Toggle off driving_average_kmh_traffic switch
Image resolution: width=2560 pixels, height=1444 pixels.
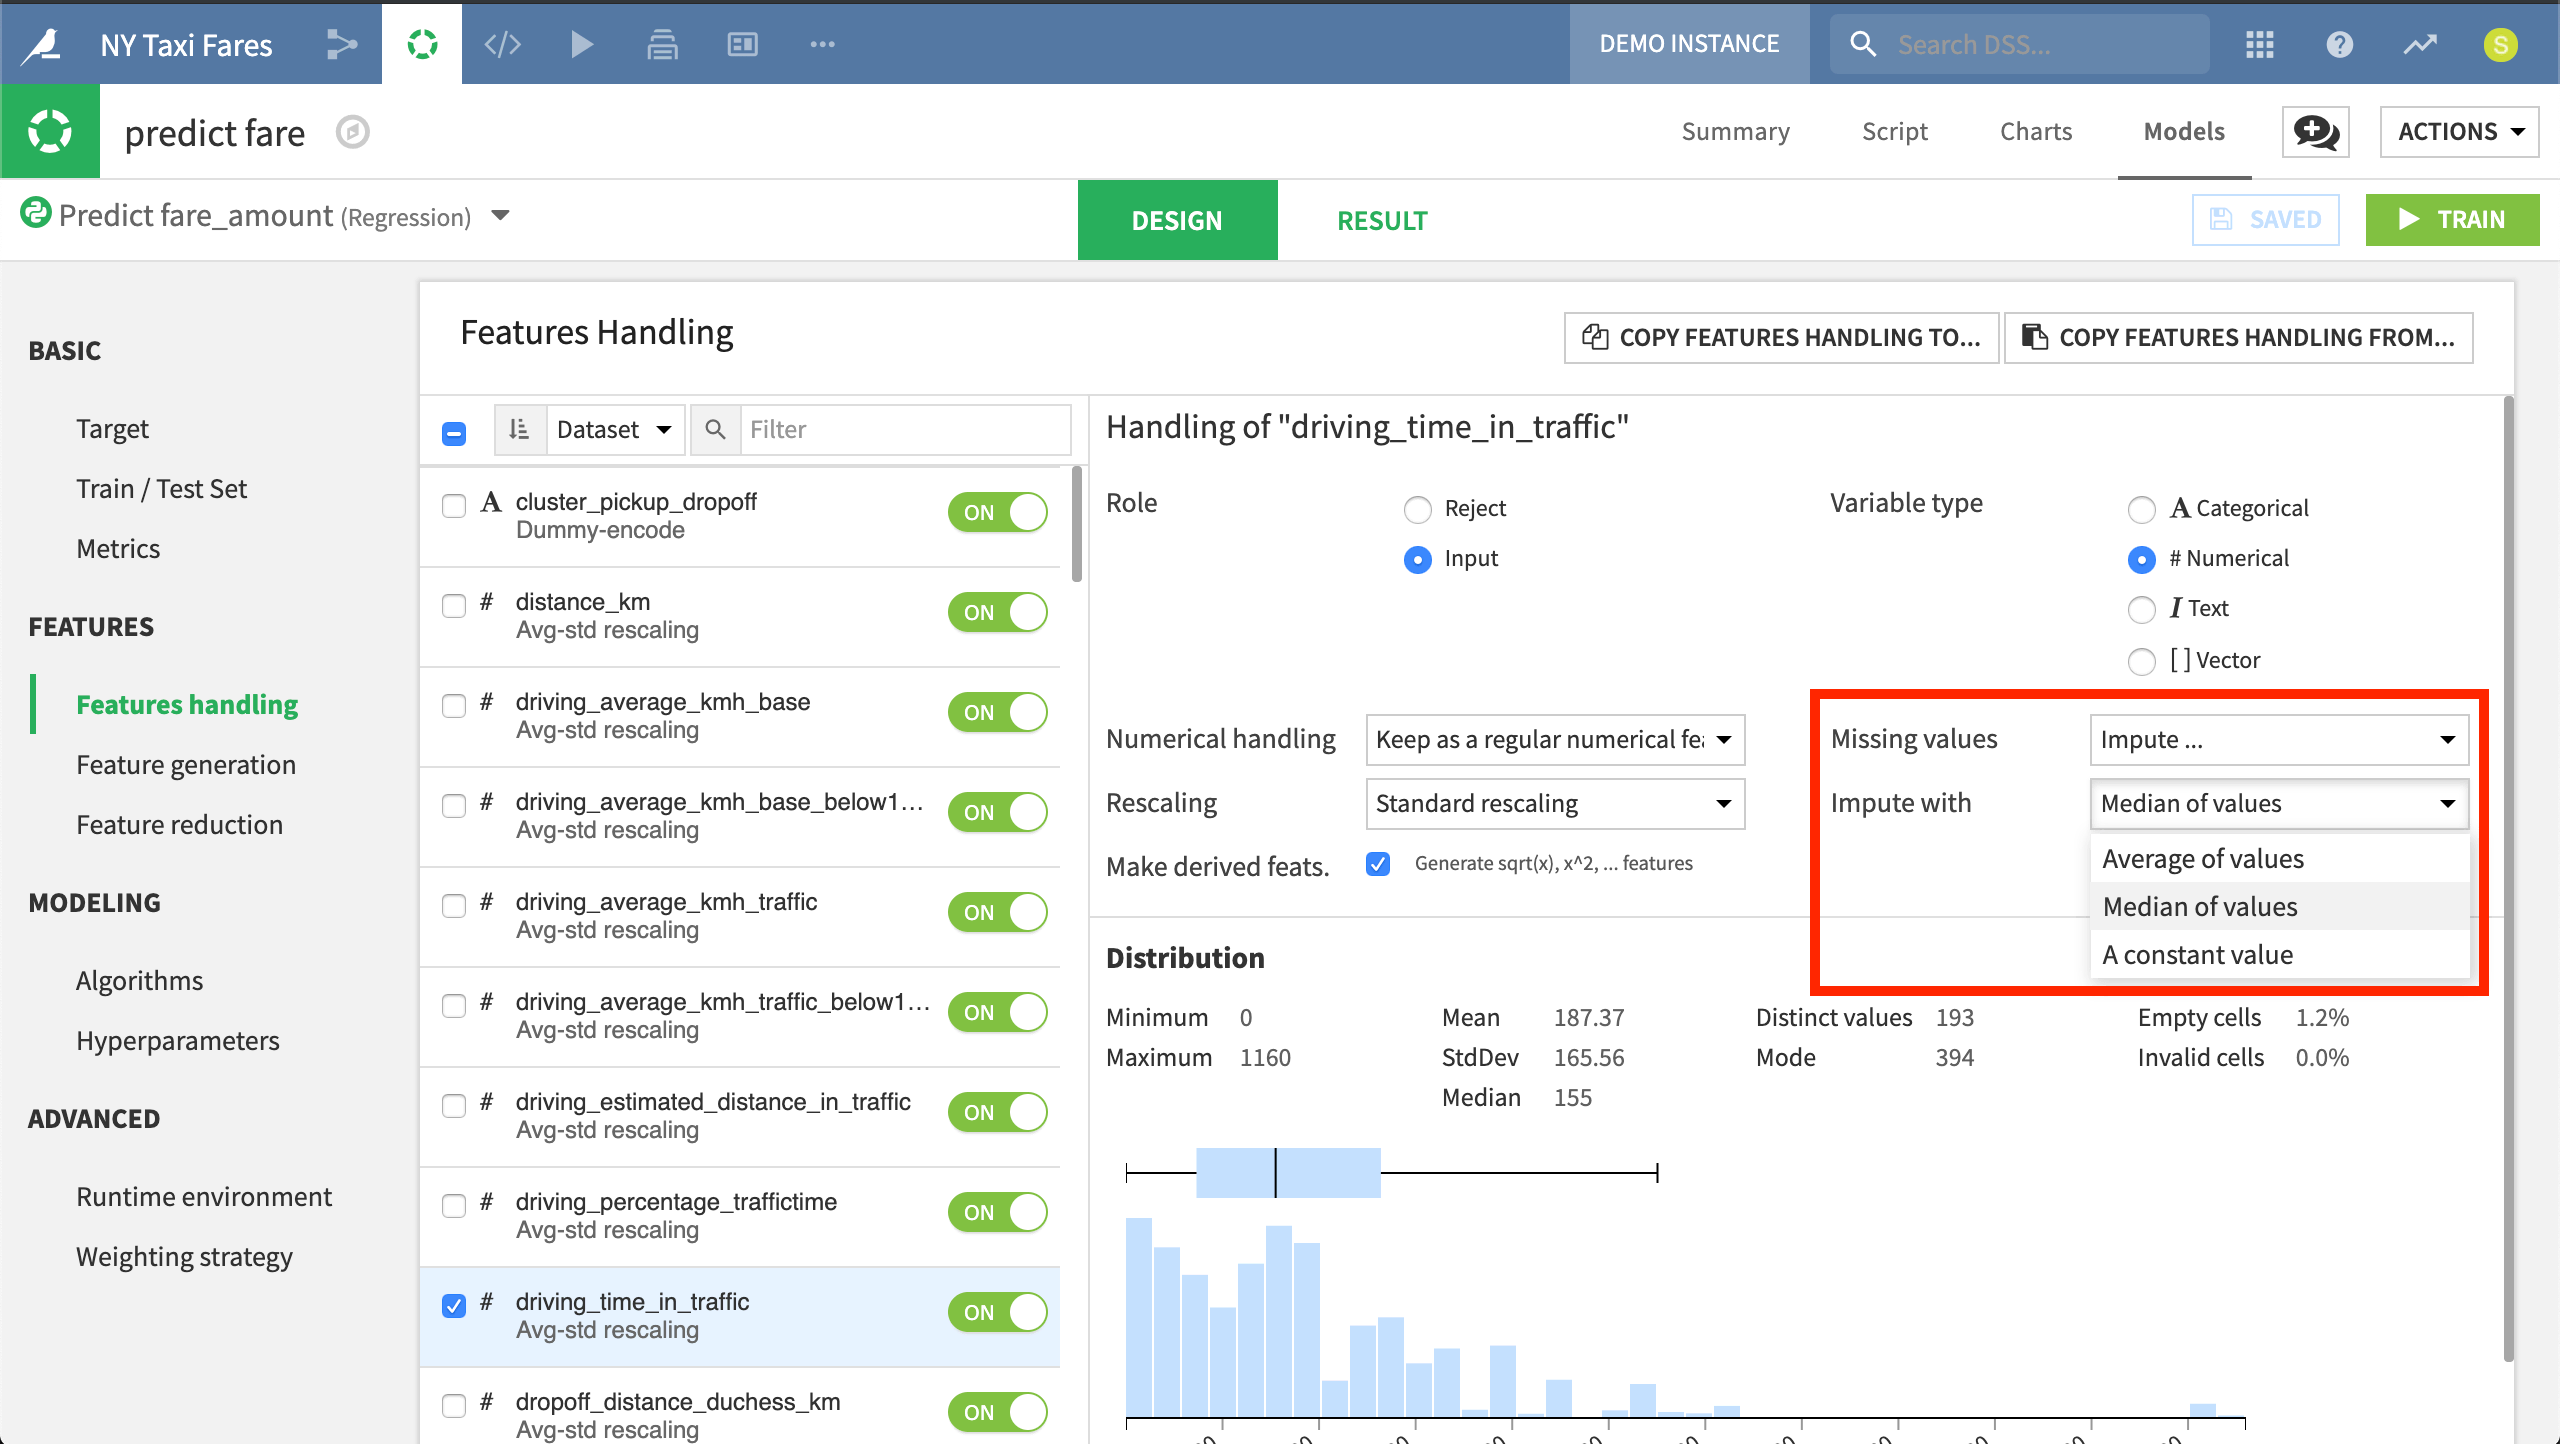(997, 912)
